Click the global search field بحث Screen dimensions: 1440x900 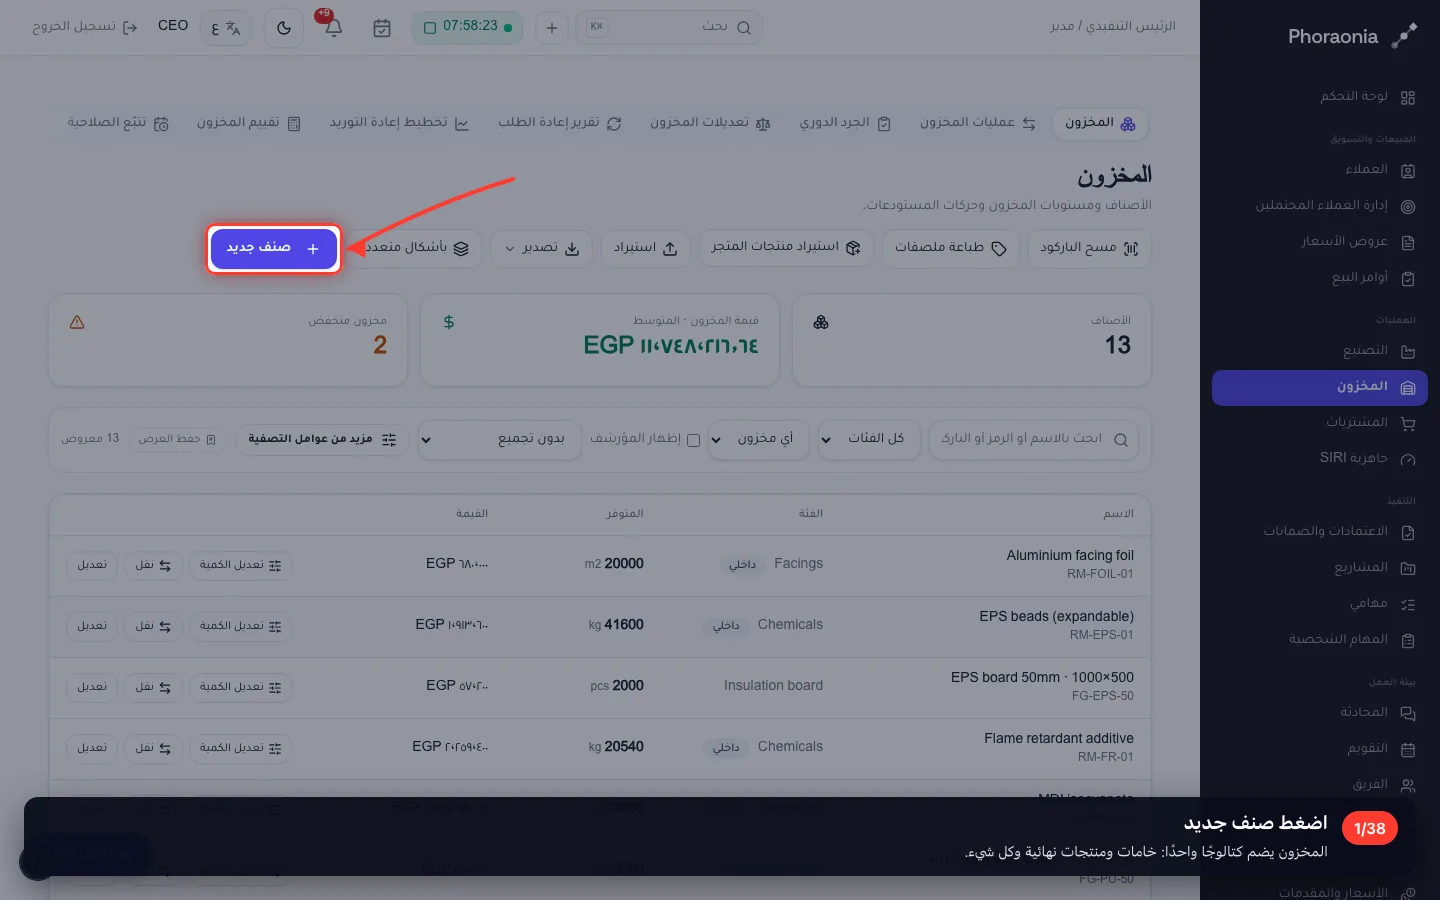click(668, 27)
